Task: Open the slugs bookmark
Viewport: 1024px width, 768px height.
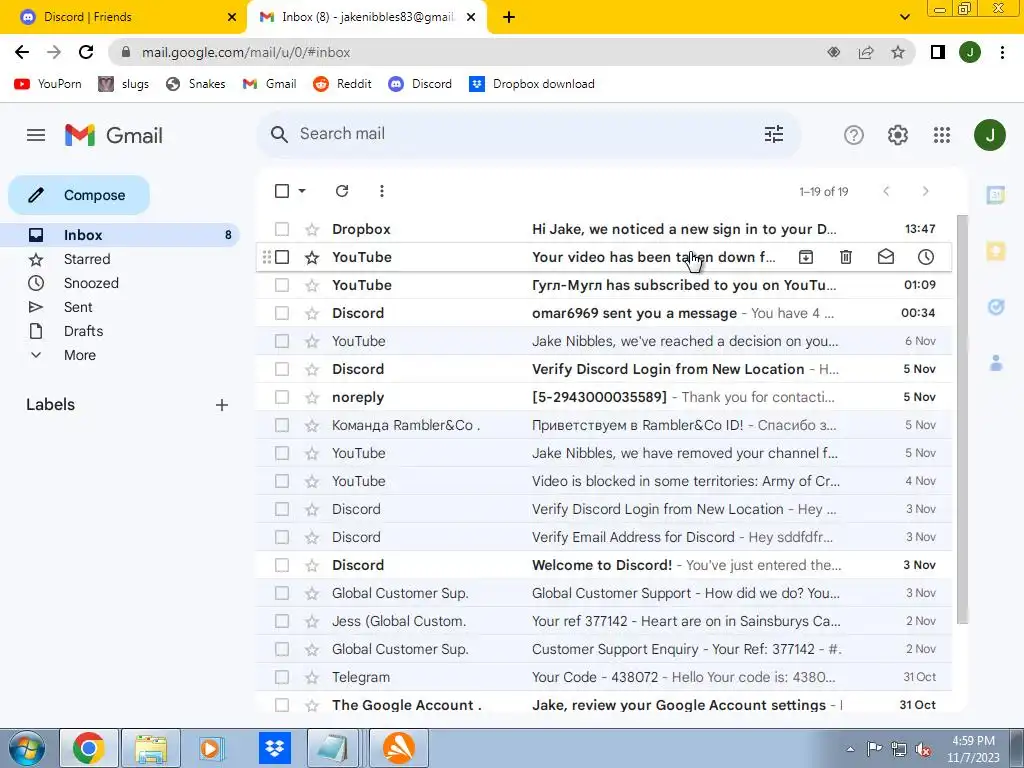Action: pos(123,84)
